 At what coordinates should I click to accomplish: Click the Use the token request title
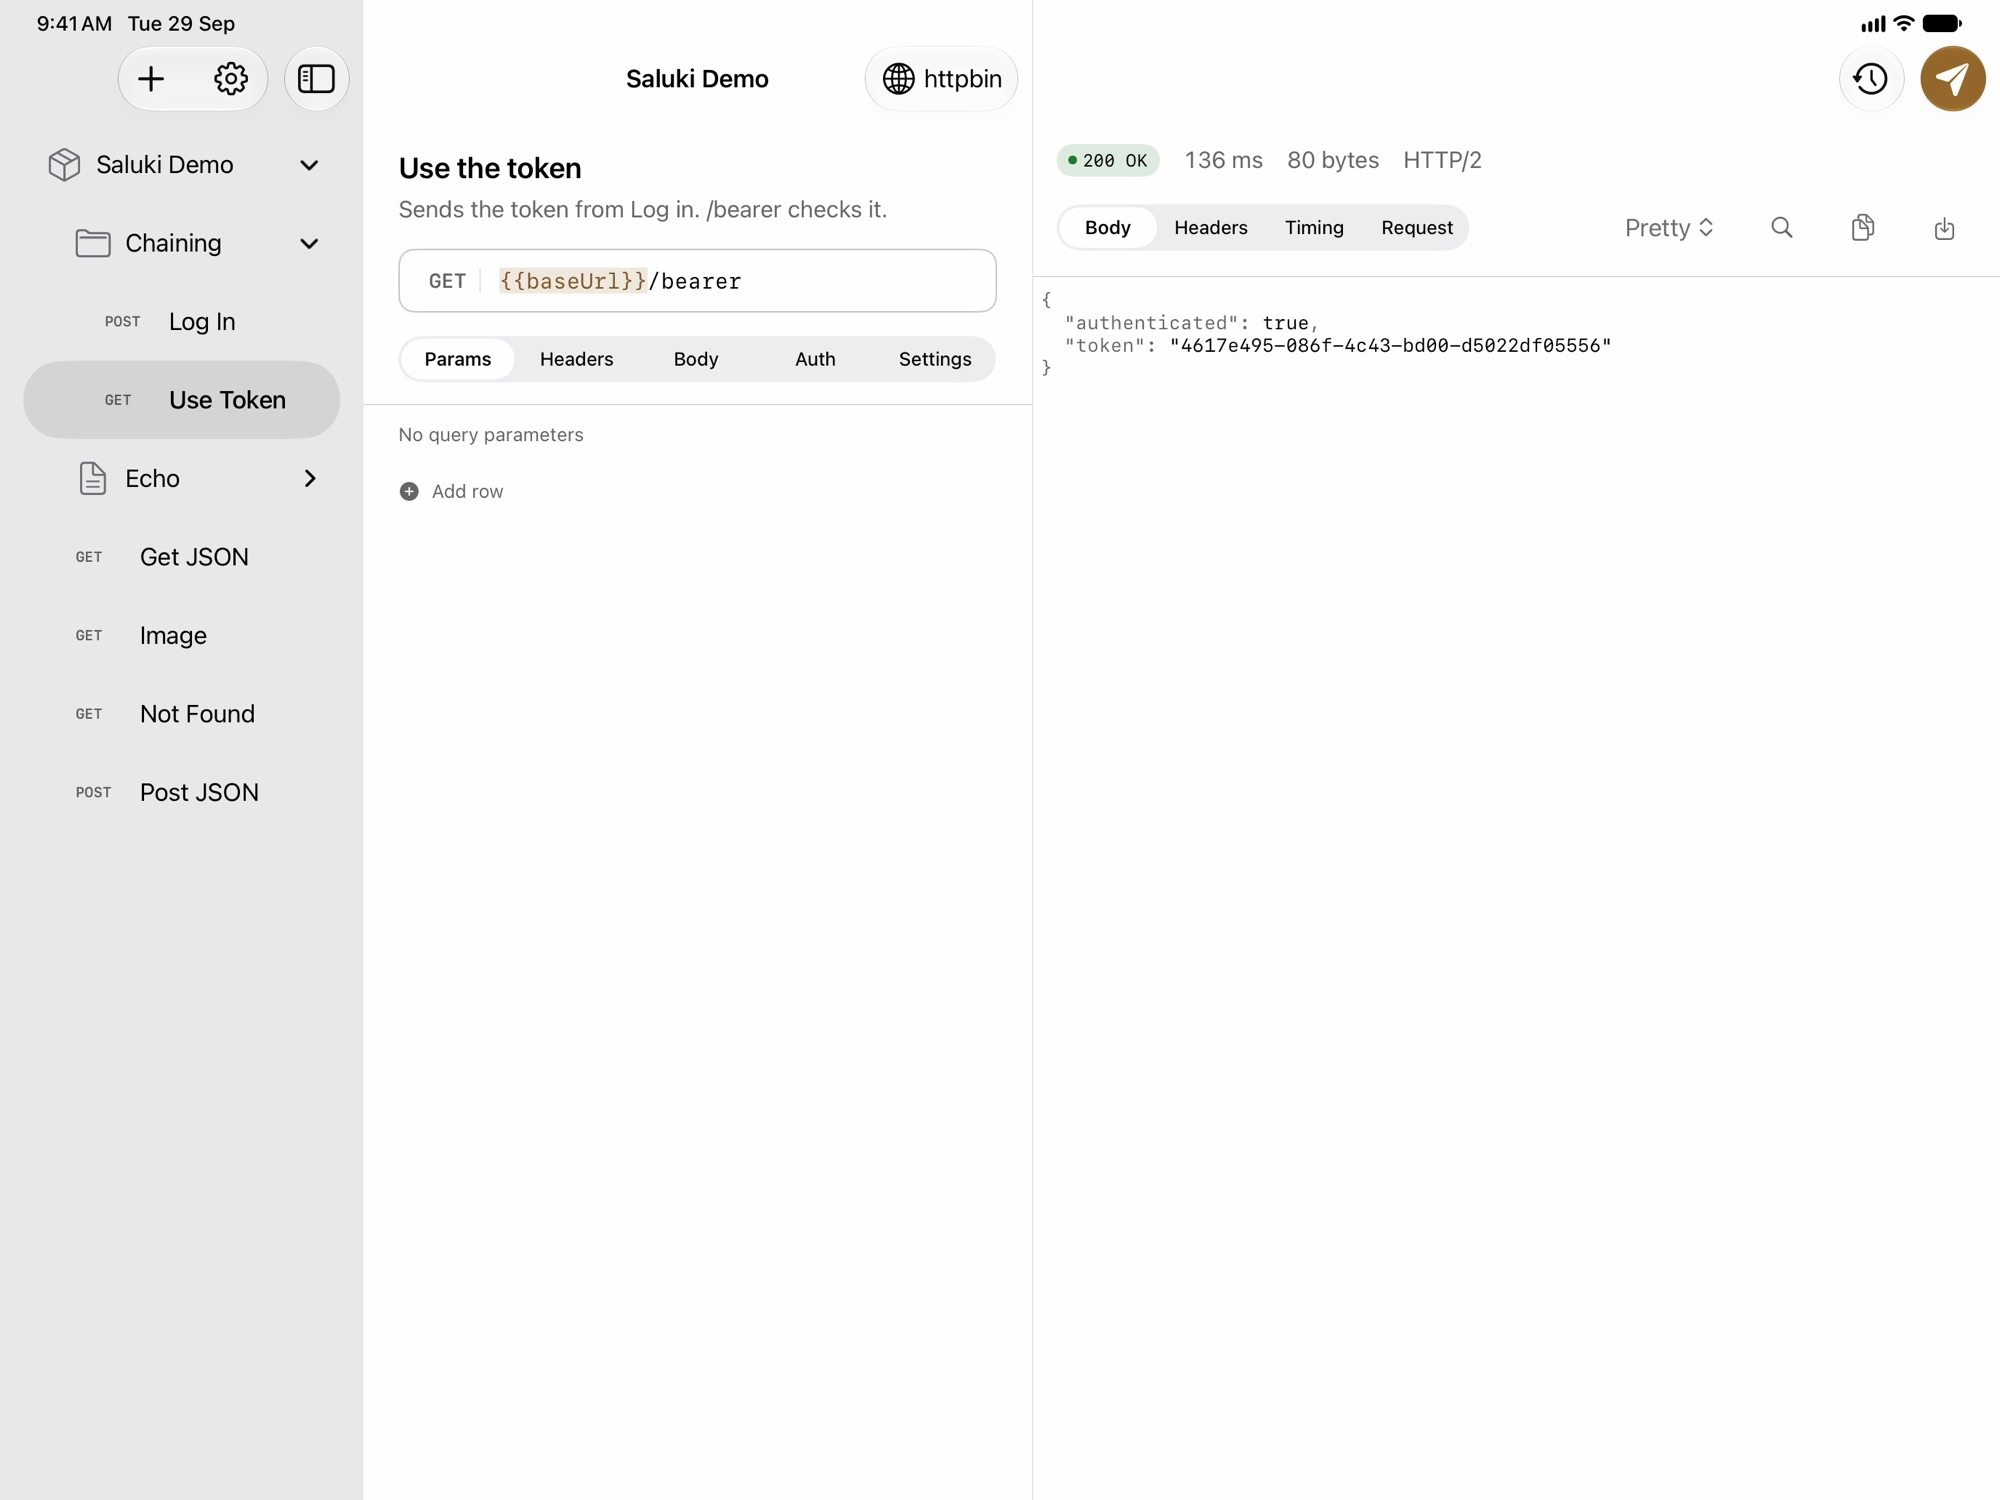pos(490,168)
